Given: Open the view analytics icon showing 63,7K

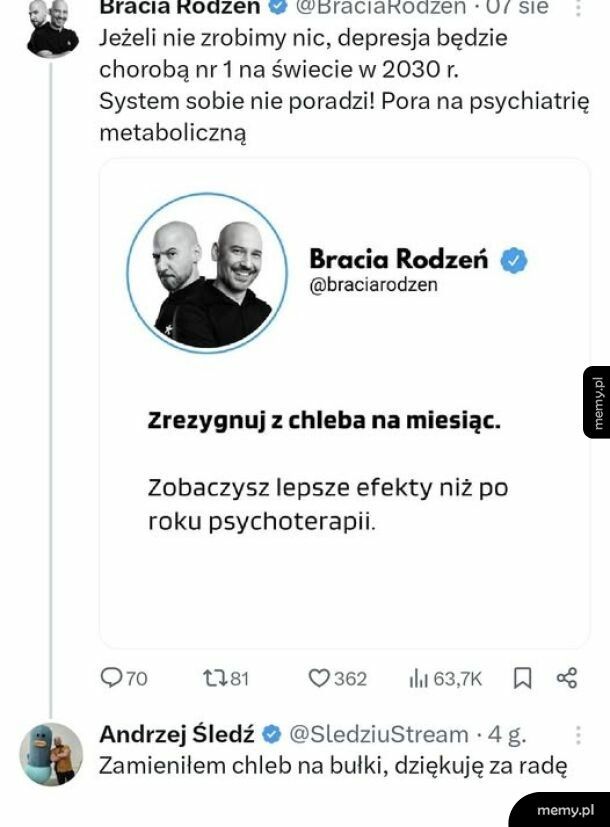Looking at the screenshot, I should coord(417,676).
